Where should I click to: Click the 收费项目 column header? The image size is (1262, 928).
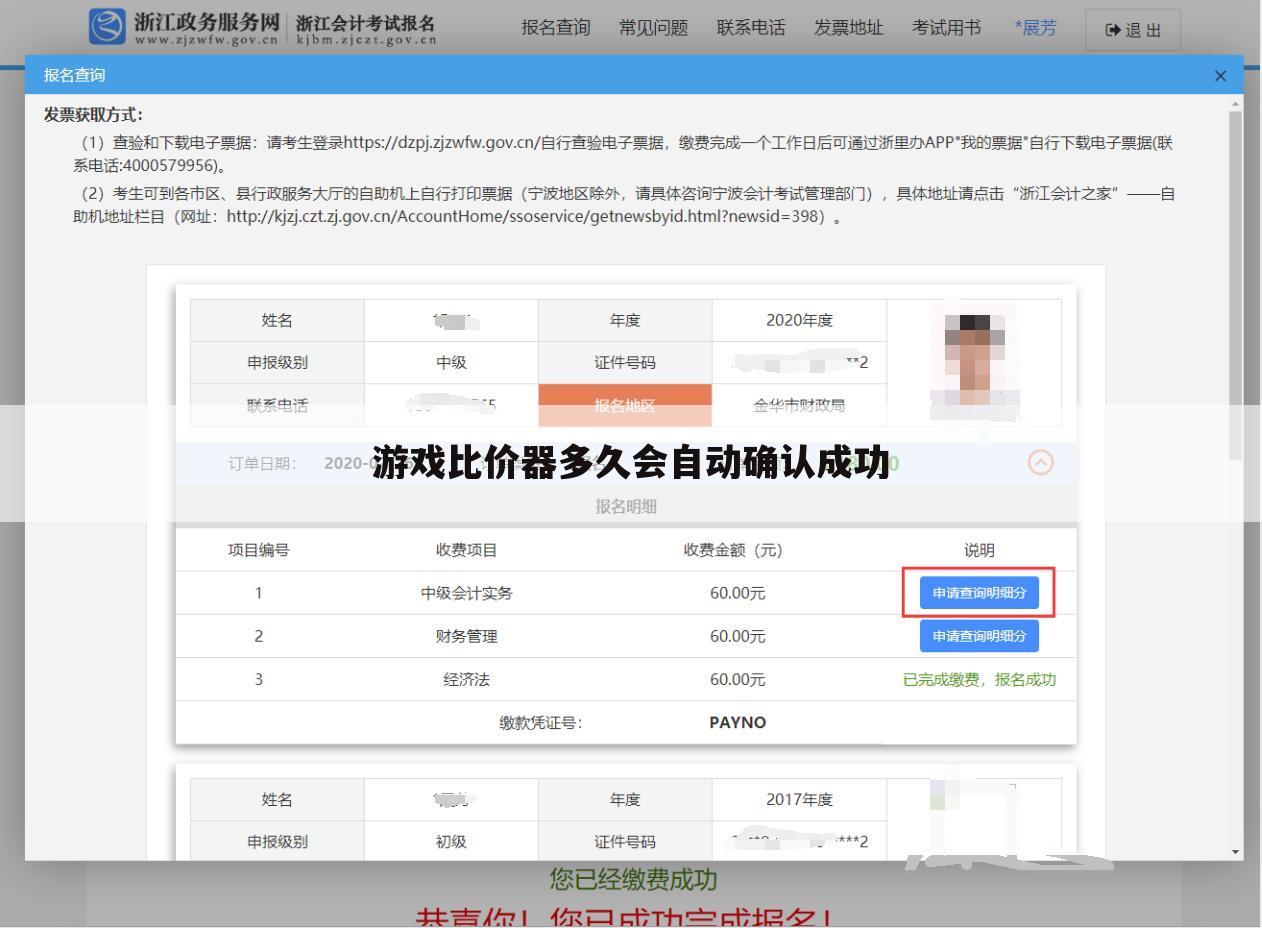click(x=467, y=550)
